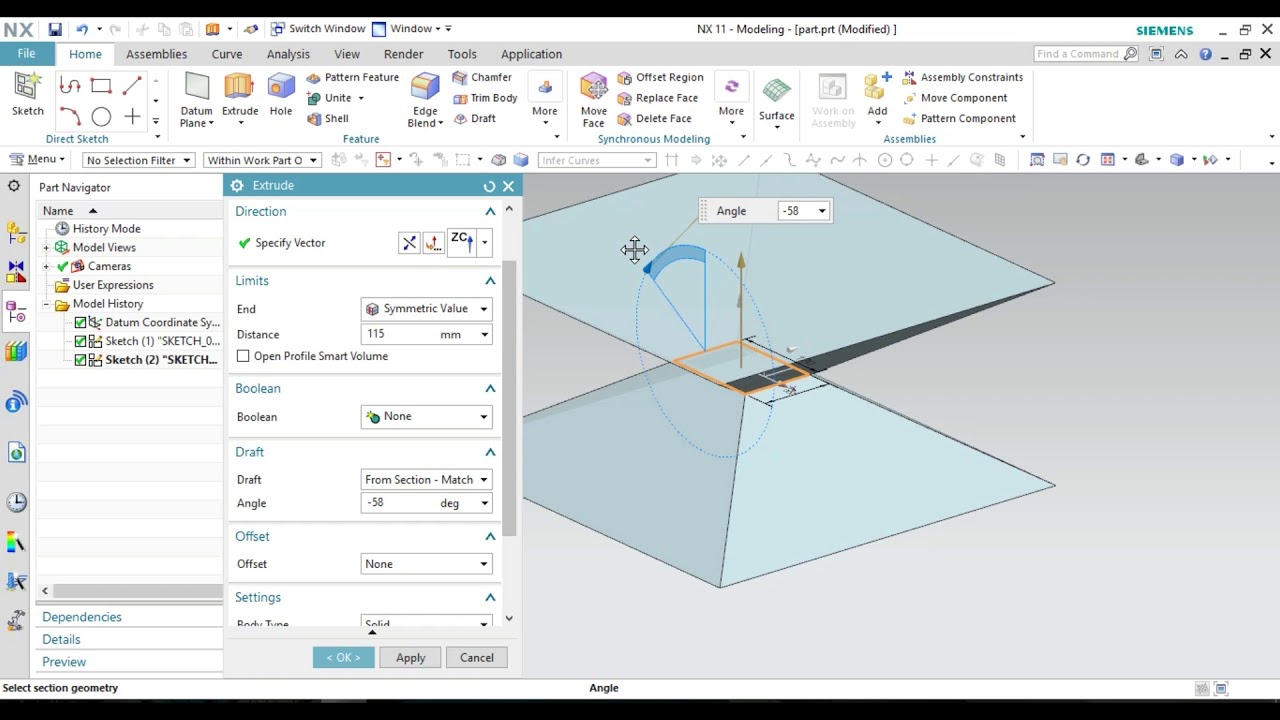Expand the Preview panel

(x=64, y=662)
